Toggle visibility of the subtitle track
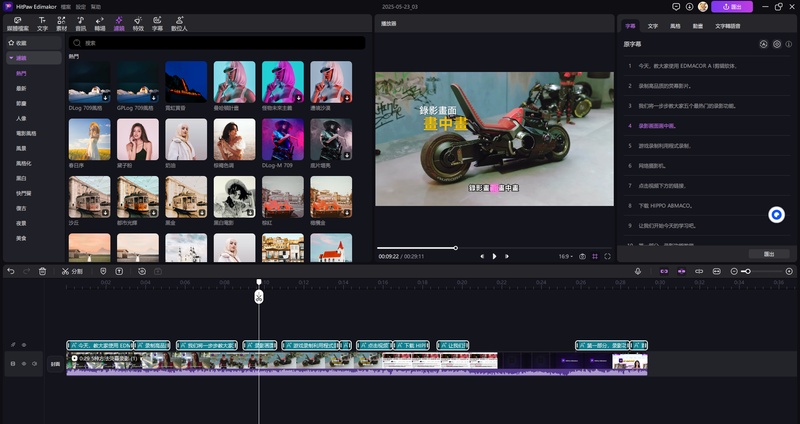This screenshot has height=424, width=800. pos(23,345)
